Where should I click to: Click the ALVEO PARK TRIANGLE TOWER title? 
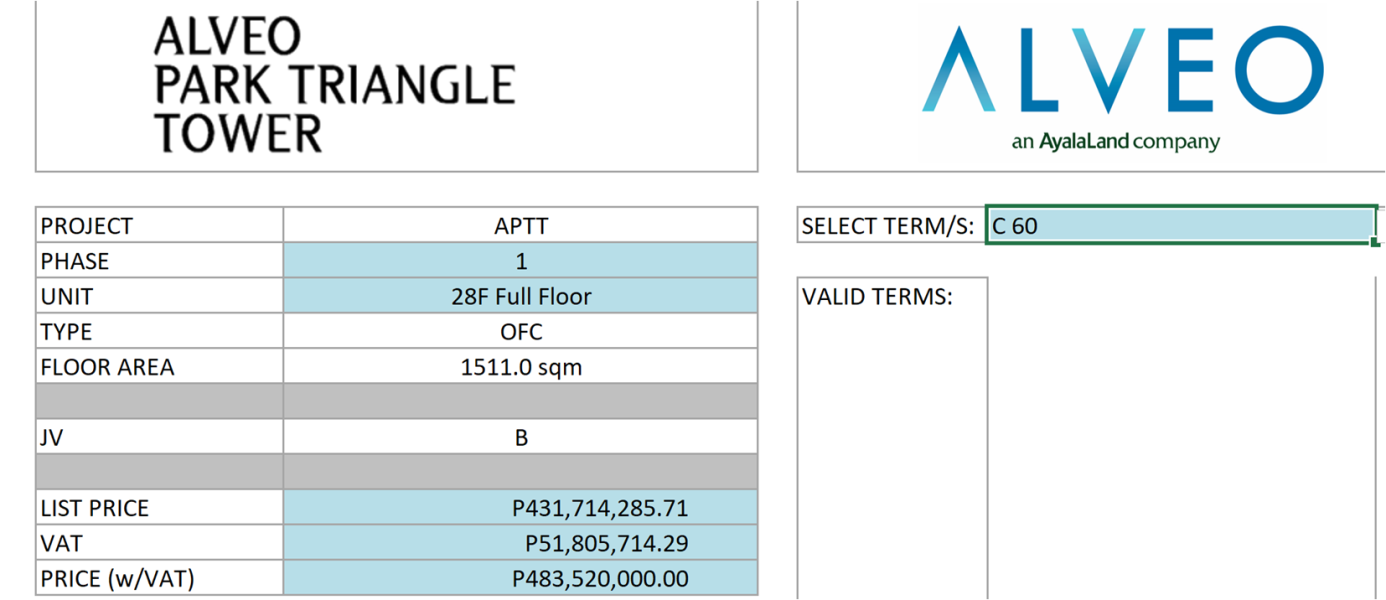(334, 85)
